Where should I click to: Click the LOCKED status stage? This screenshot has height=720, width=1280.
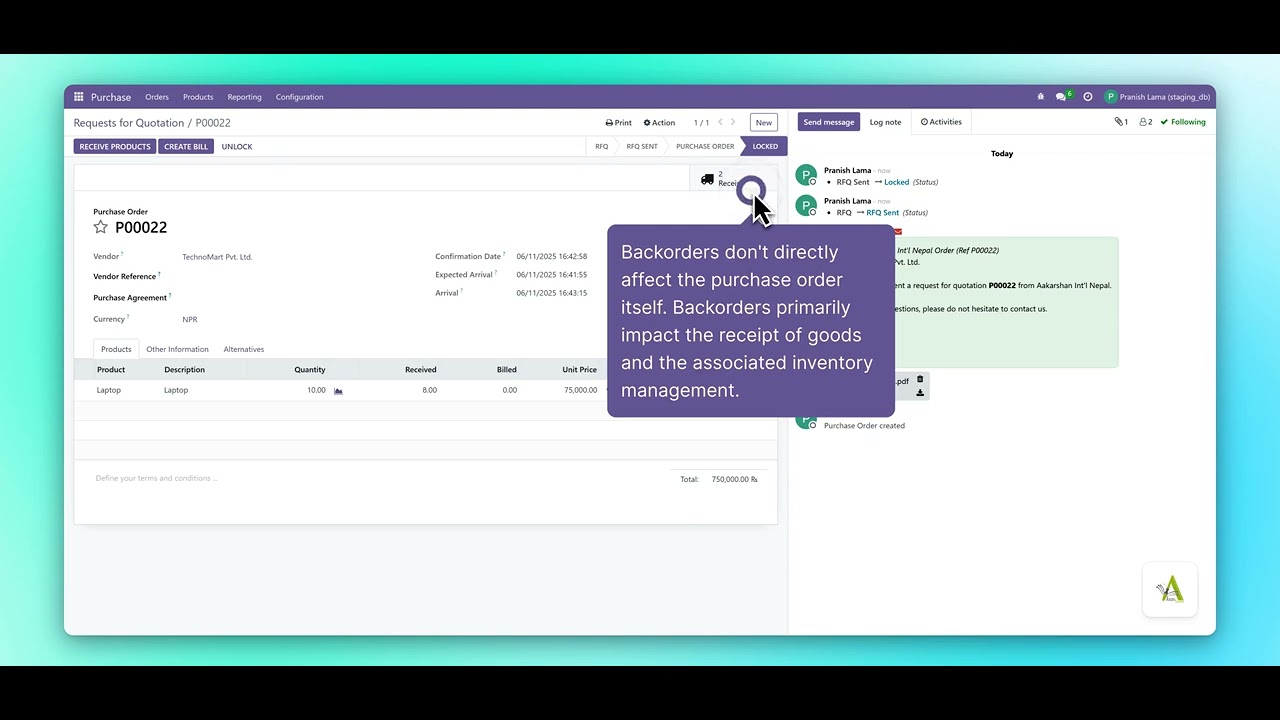pos(765,146)
